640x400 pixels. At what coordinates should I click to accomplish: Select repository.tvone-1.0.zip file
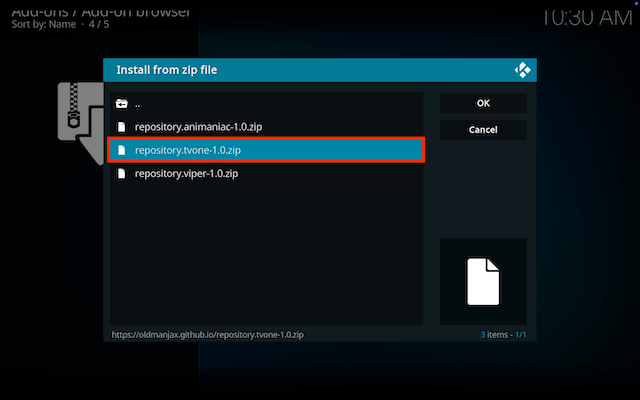click(266, 150)
